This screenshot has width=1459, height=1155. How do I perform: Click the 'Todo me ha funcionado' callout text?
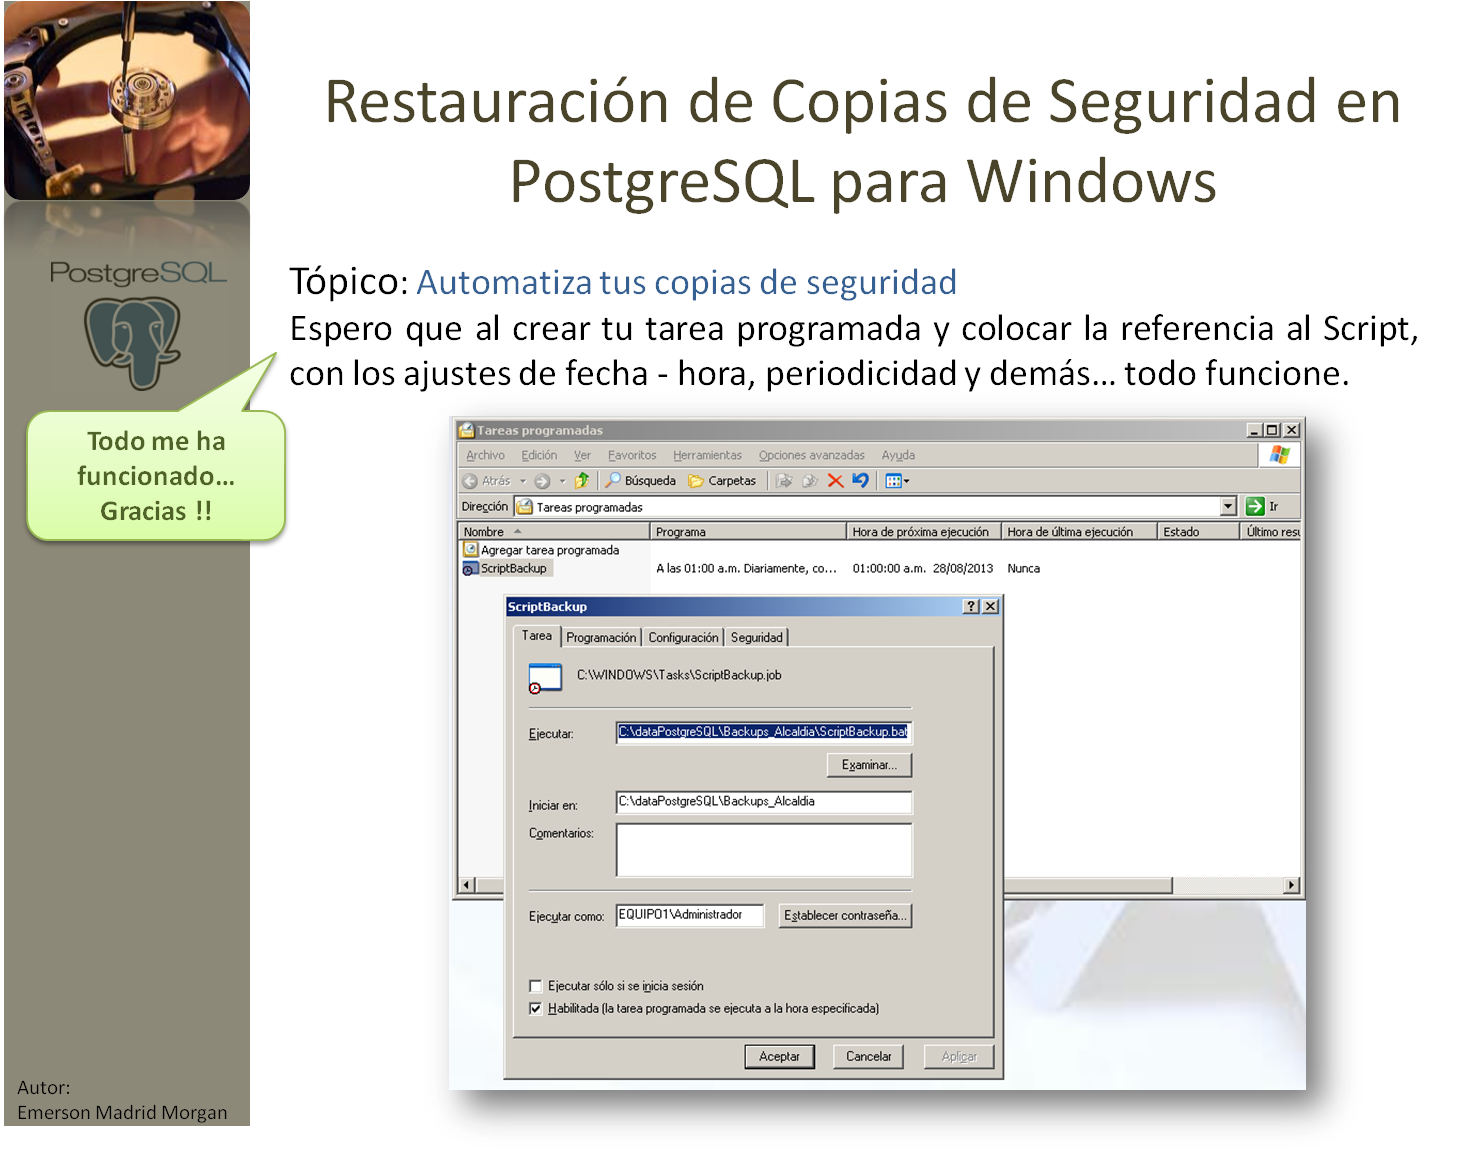click(x=156, y=476)
